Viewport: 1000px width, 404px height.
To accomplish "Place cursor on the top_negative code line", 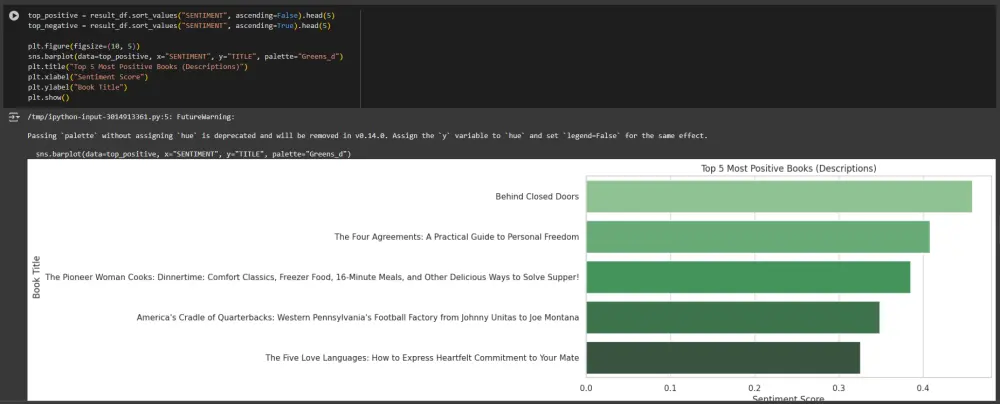I will pyautogui.click(x=179, y=26).
